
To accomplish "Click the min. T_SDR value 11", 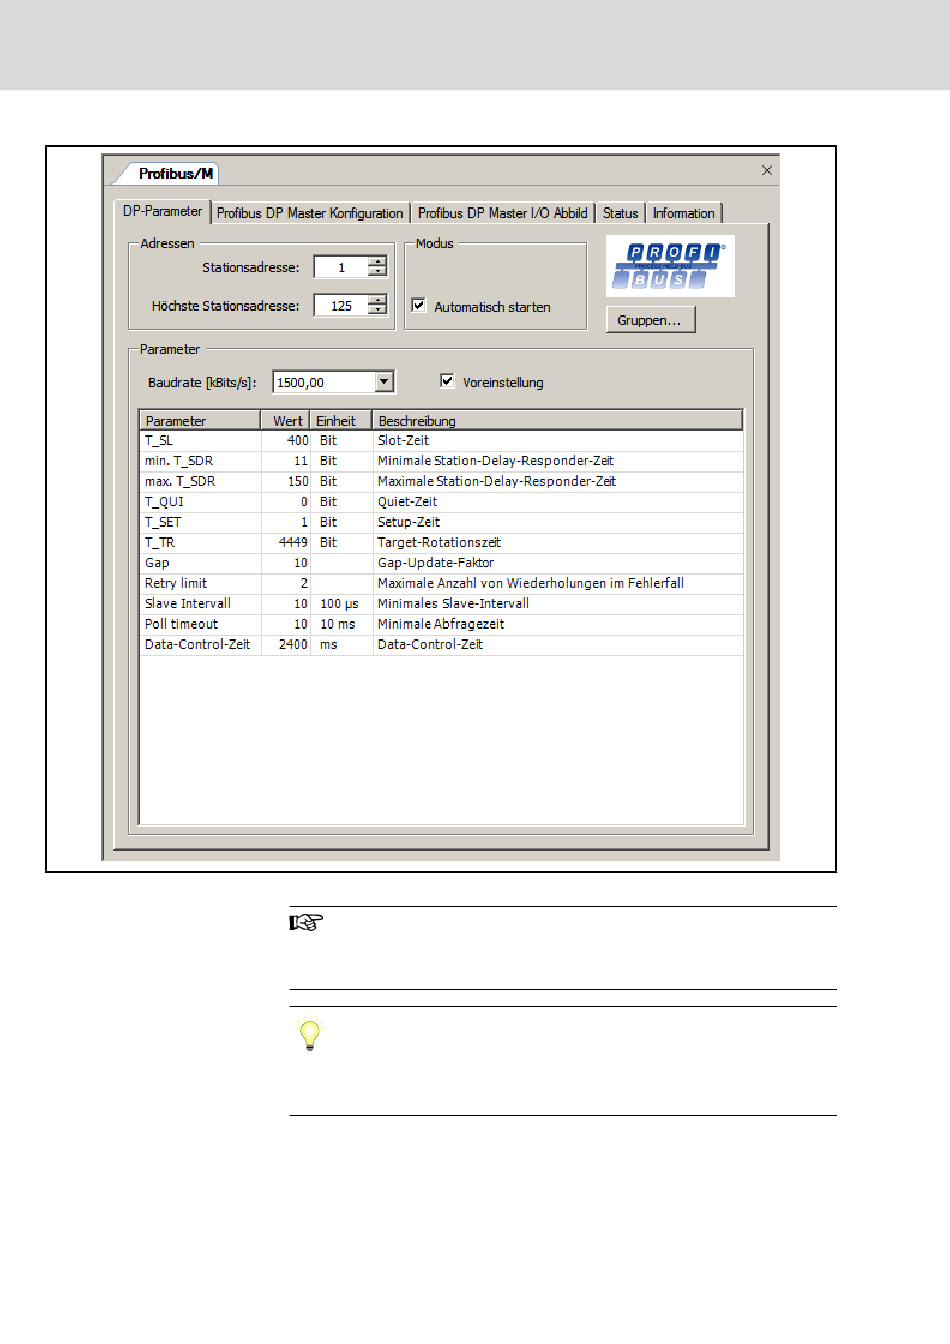I will point(285,461).
